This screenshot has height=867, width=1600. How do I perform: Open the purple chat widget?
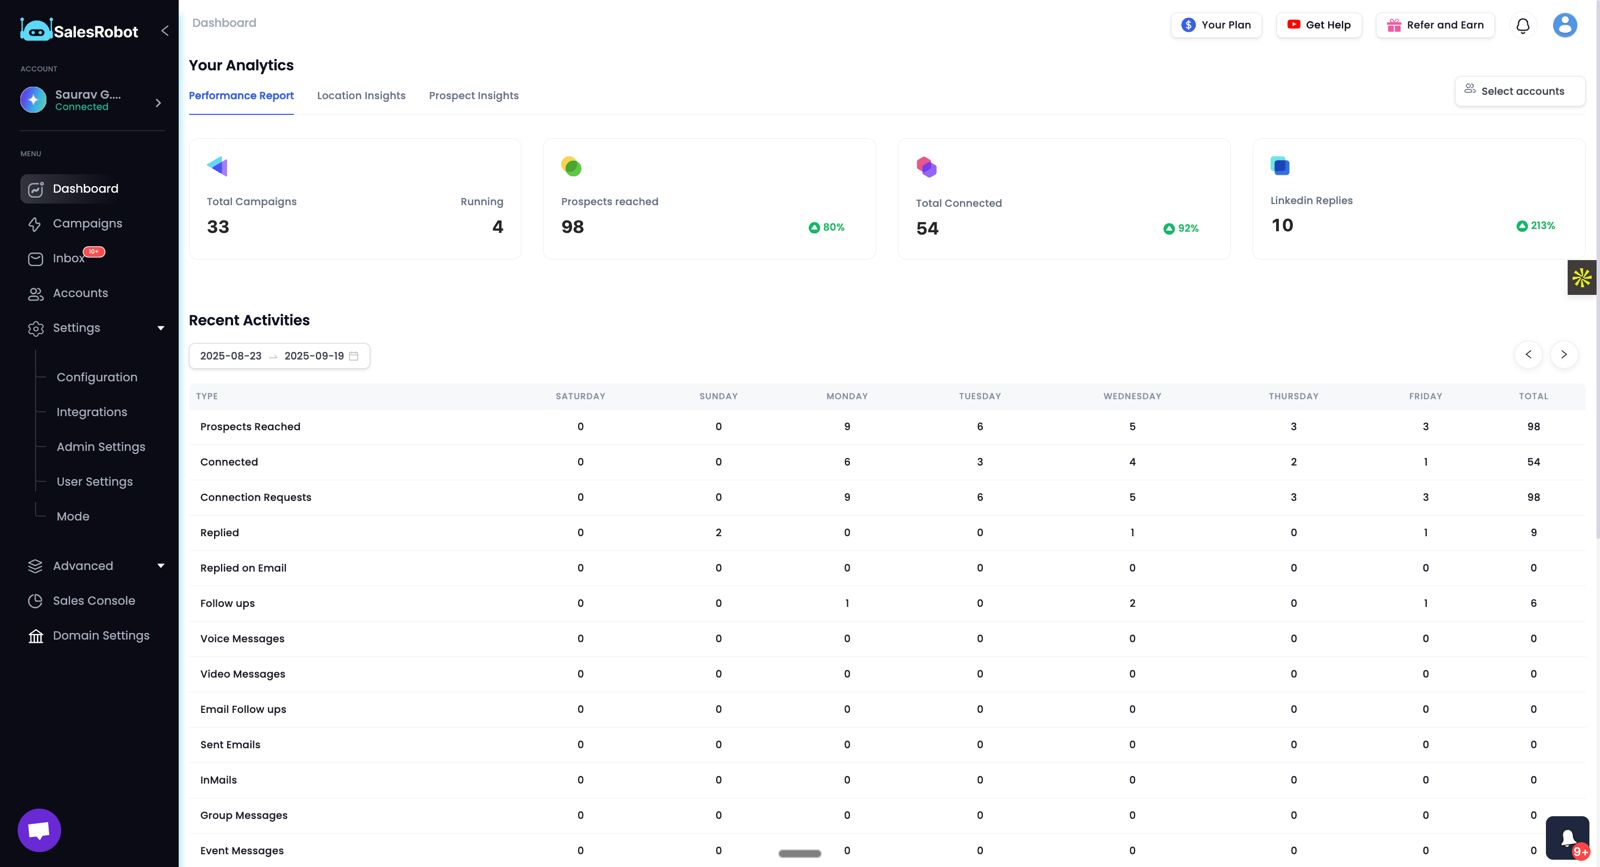[x=39, y=830]
